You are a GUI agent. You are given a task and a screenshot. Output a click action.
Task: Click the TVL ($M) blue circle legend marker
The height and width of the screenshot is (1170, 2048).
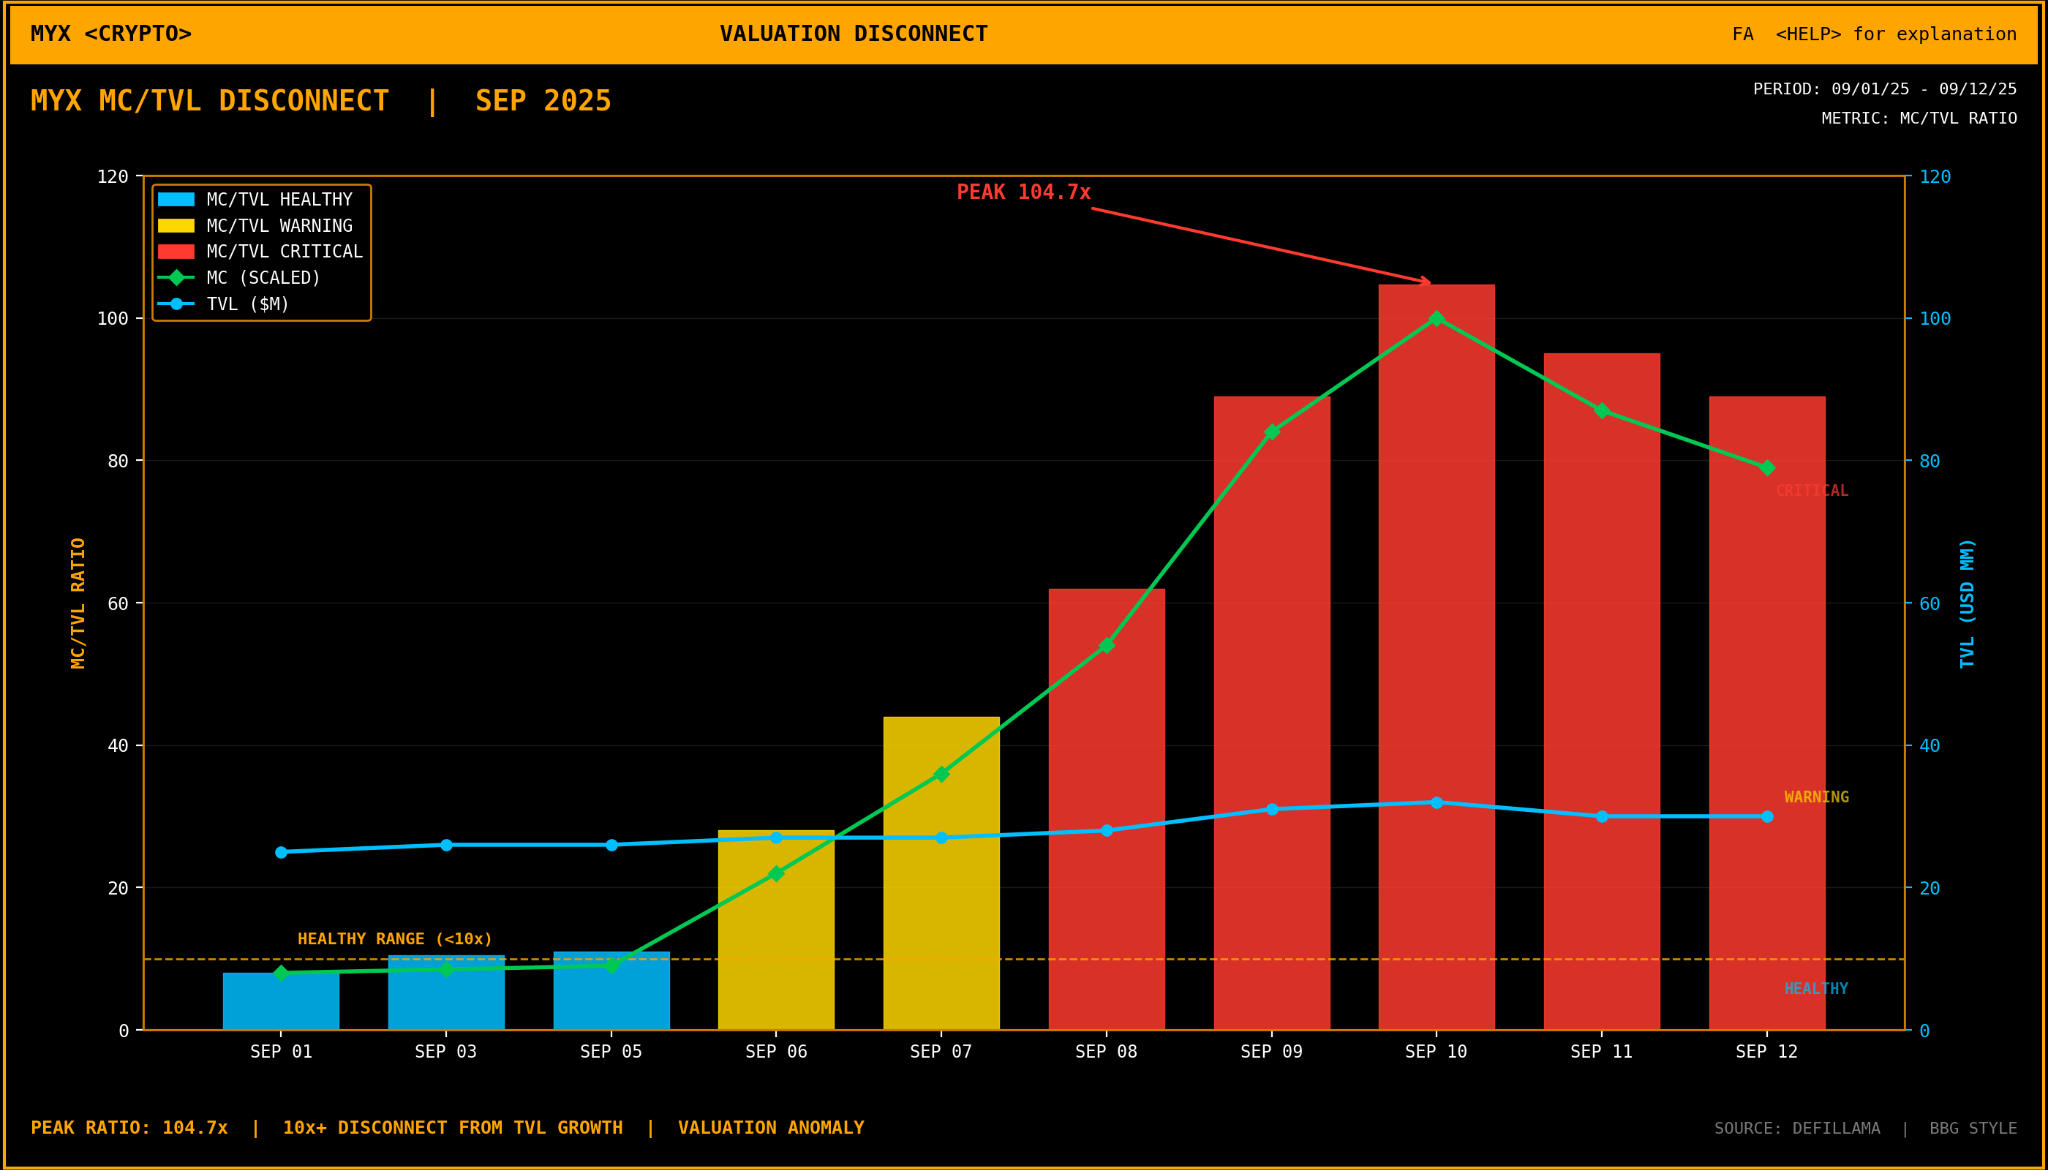click(176, 304)
